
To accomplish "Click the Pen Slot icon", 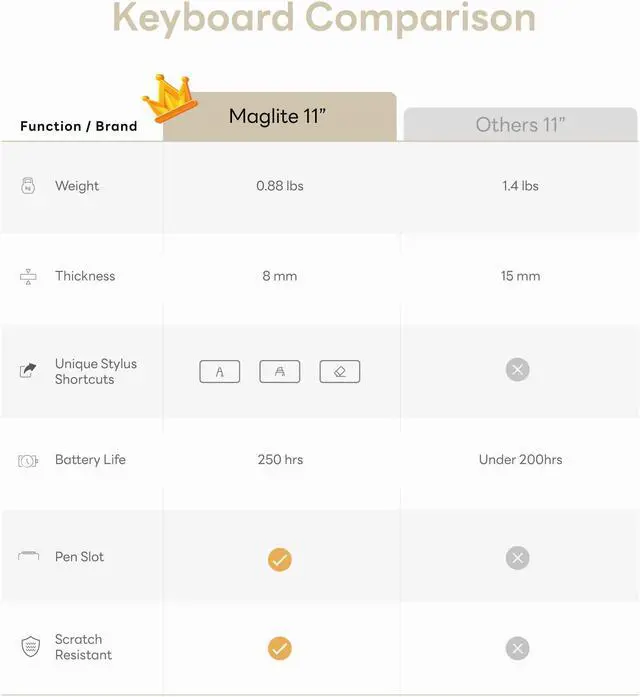I will tap(28, 557).
